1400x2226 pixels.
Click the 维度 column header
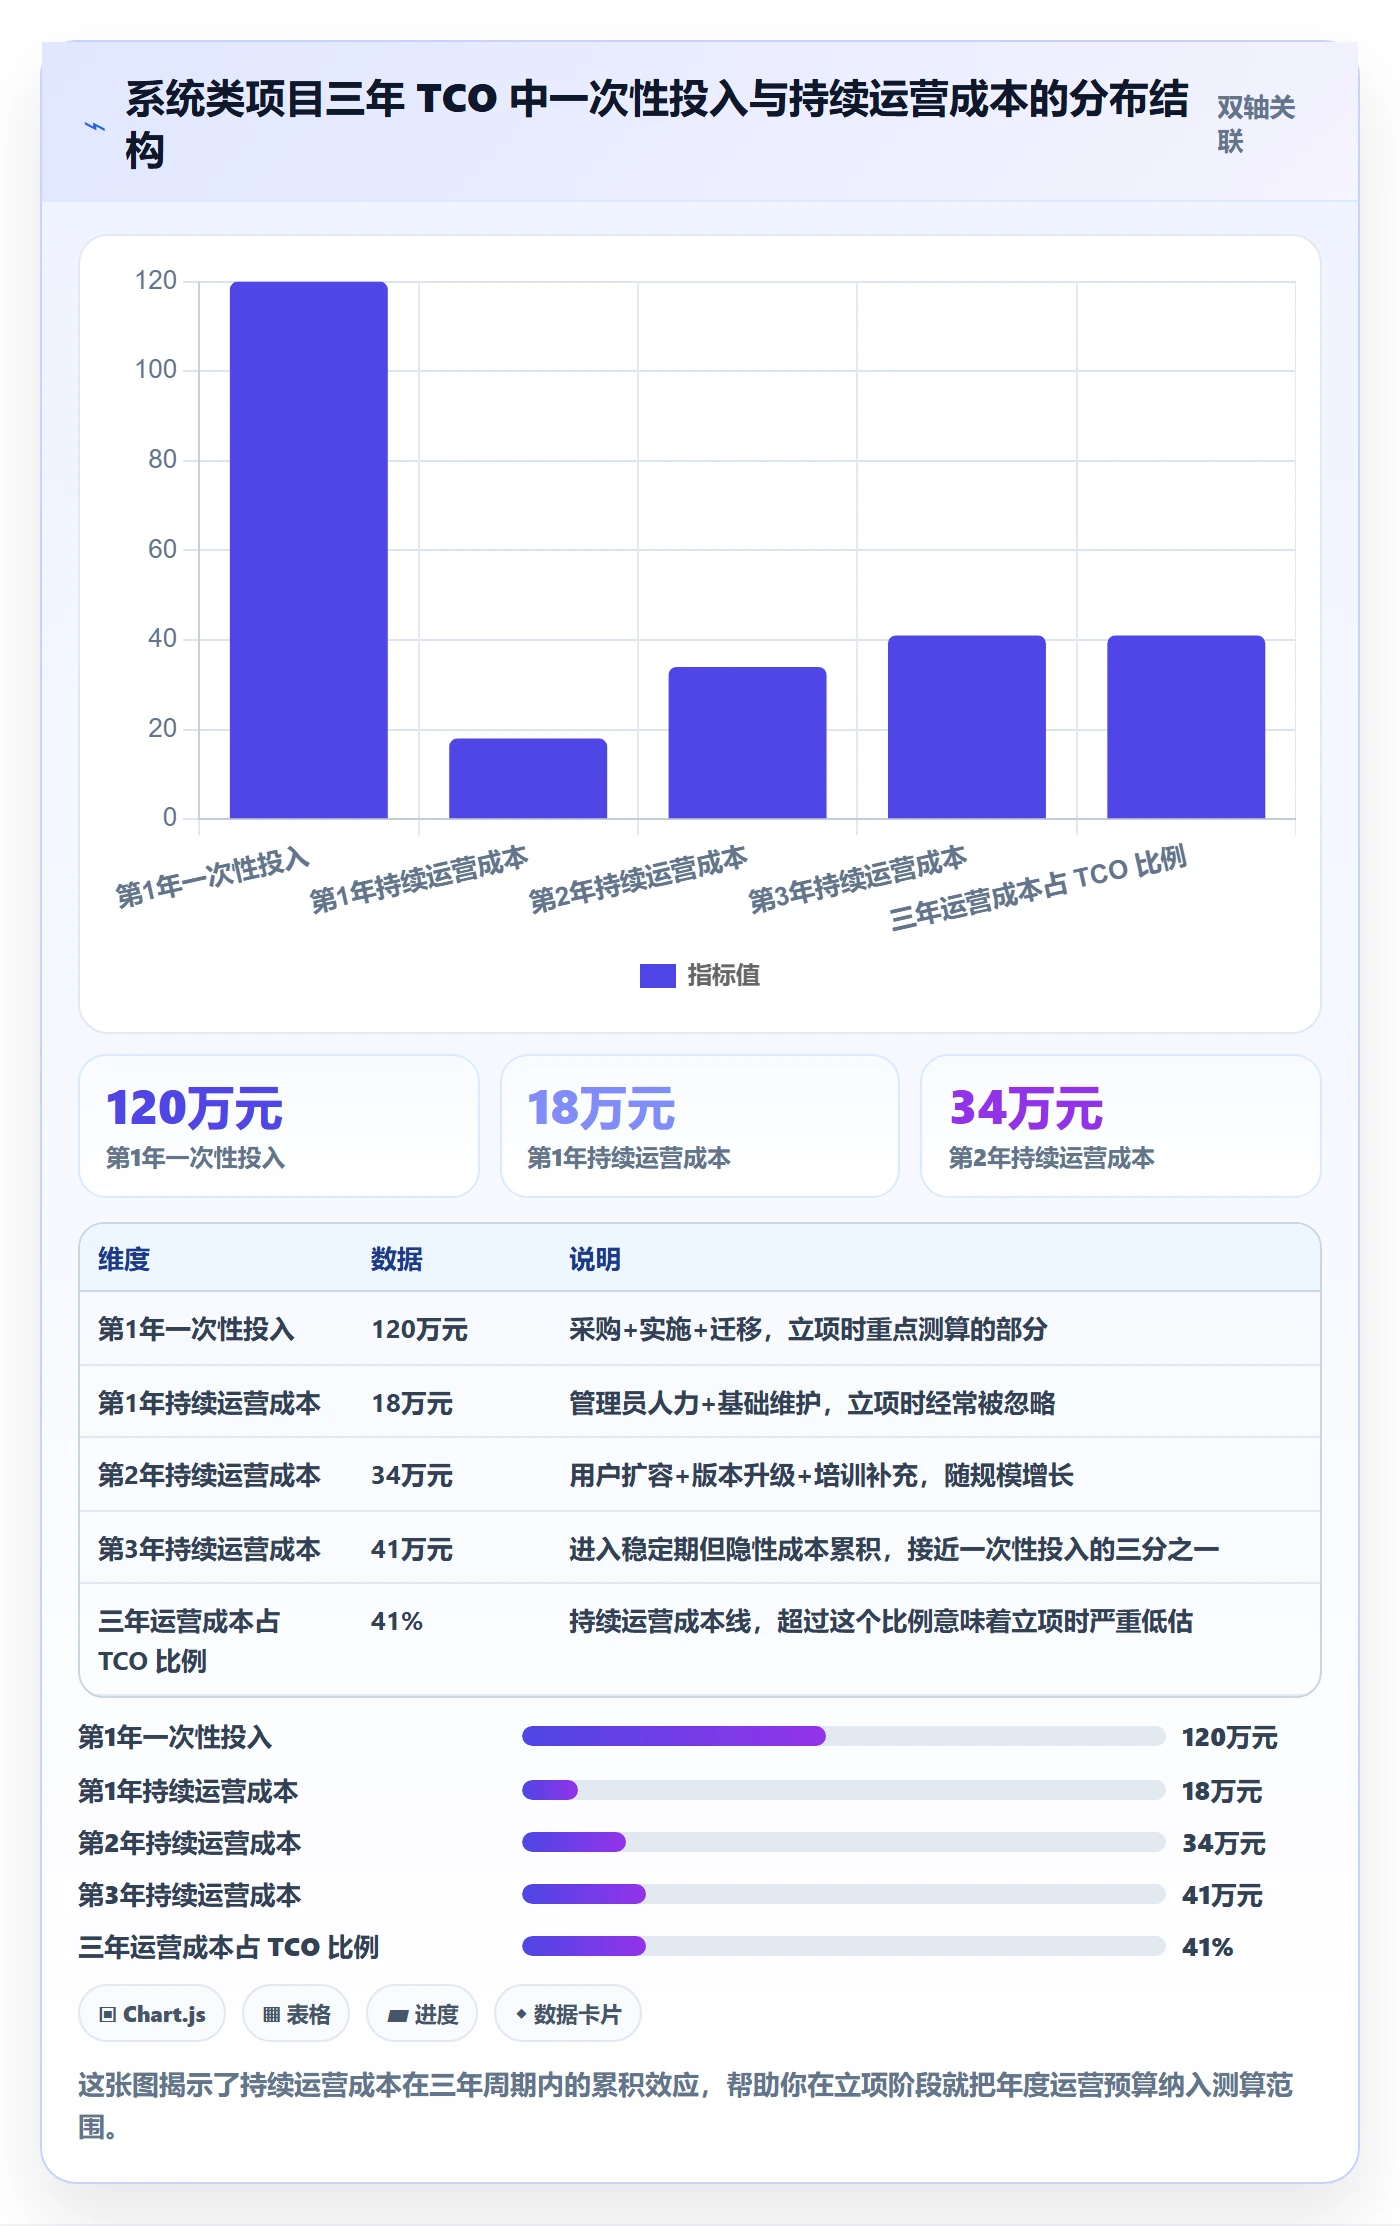(x=124, y=1259)
